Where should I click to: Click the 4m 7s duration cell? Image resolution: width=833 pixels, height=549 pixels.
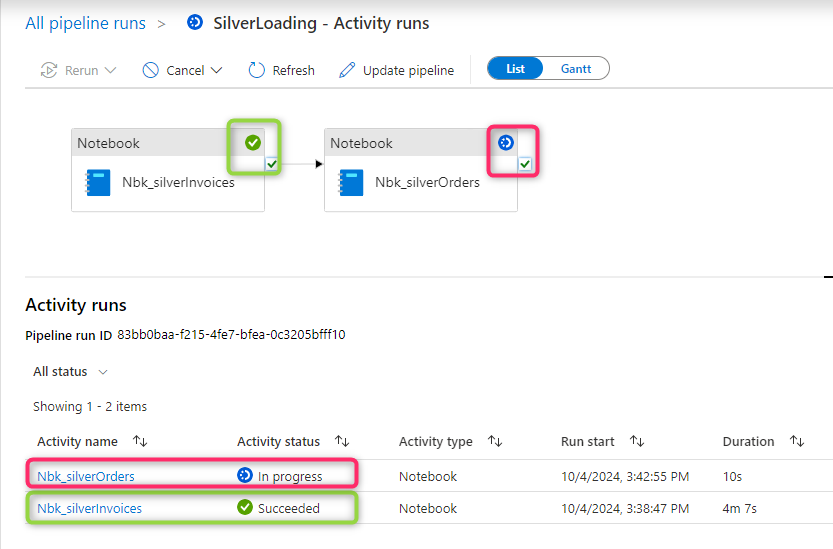pyautogui.click(x=740, y=508)
